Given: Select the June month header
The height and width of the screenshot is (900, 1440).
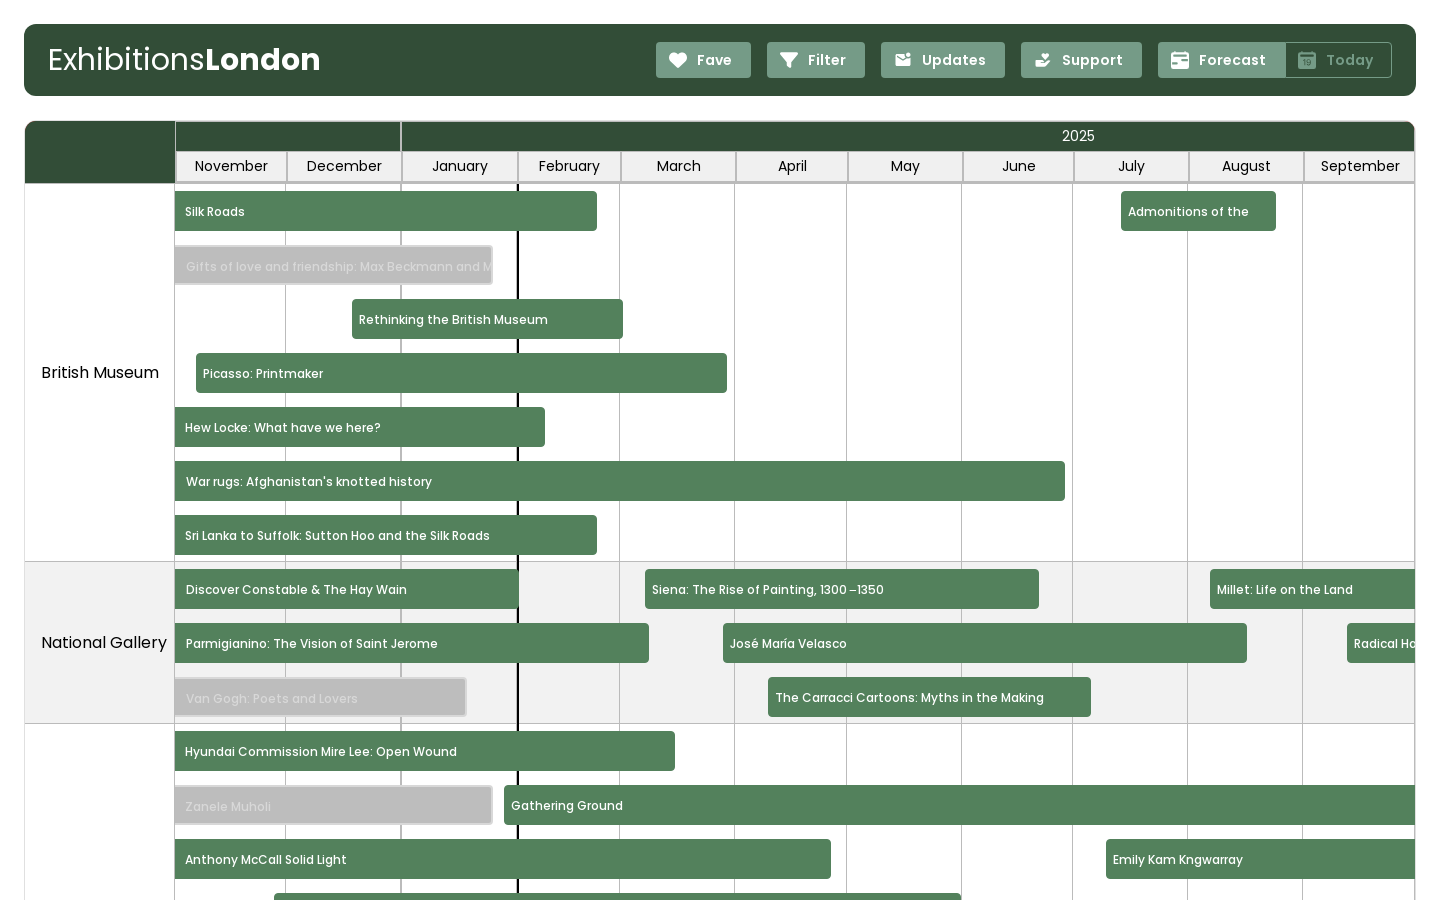Looking at the screenshot, I should tap(1019, 166).
